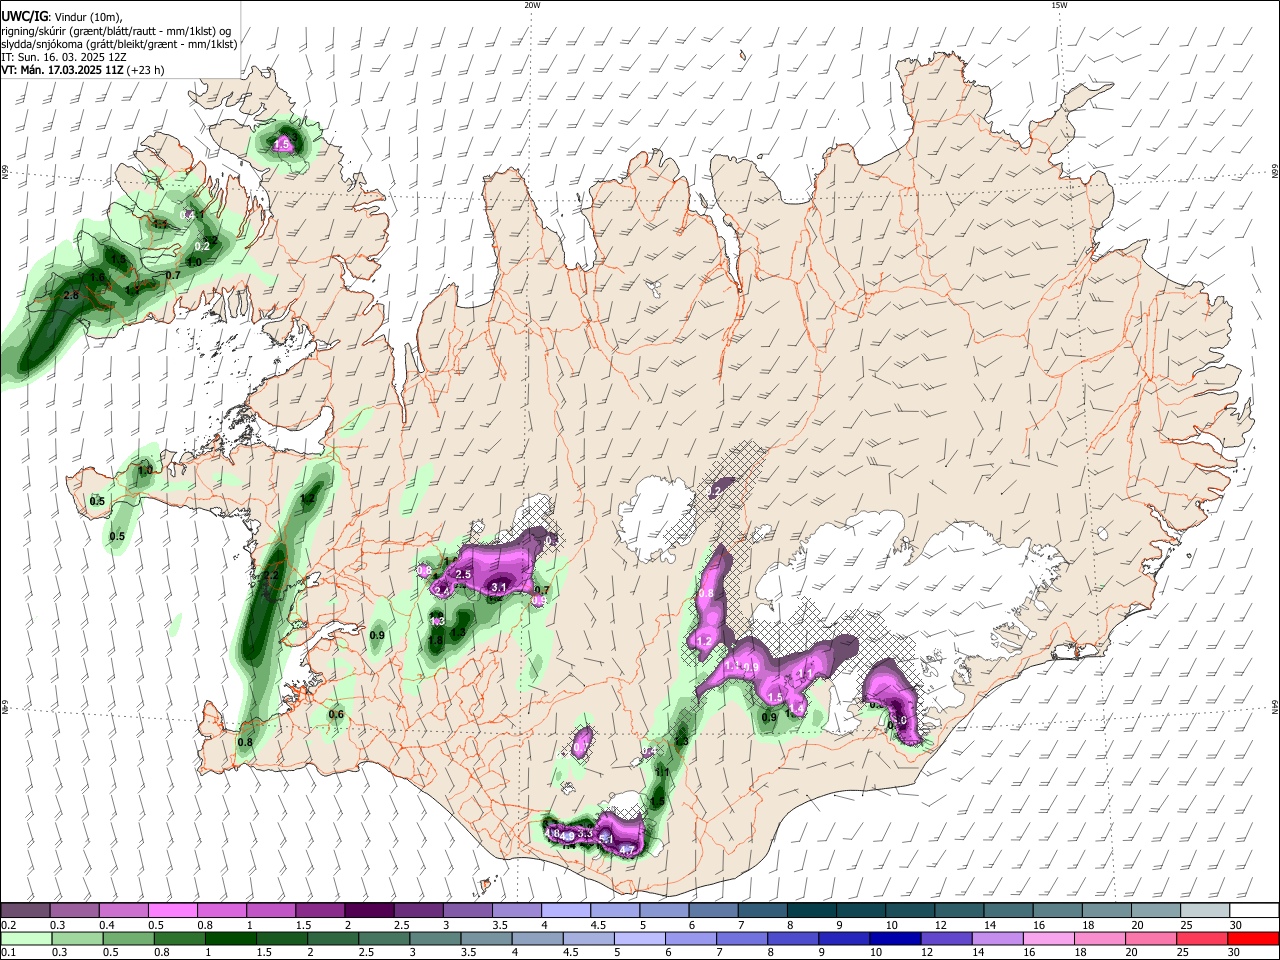Click the magenta 1.5 snow cell off north coast
This screenshot has height=960, width=1280.
point(282,145)
